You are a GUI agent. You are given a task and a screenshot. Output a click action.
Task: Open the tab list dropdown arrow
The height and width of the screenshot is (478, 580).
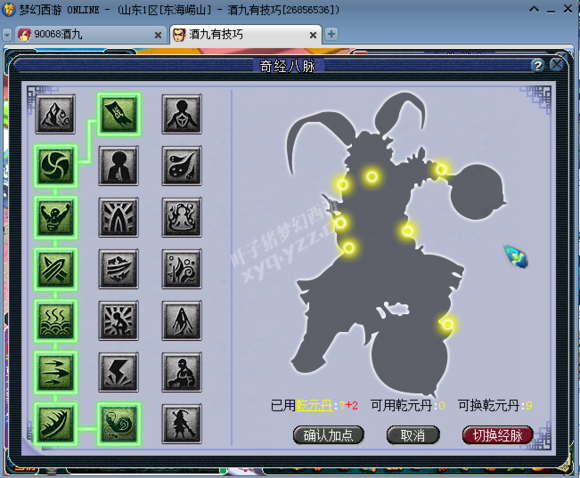click(x=7, y=35)
